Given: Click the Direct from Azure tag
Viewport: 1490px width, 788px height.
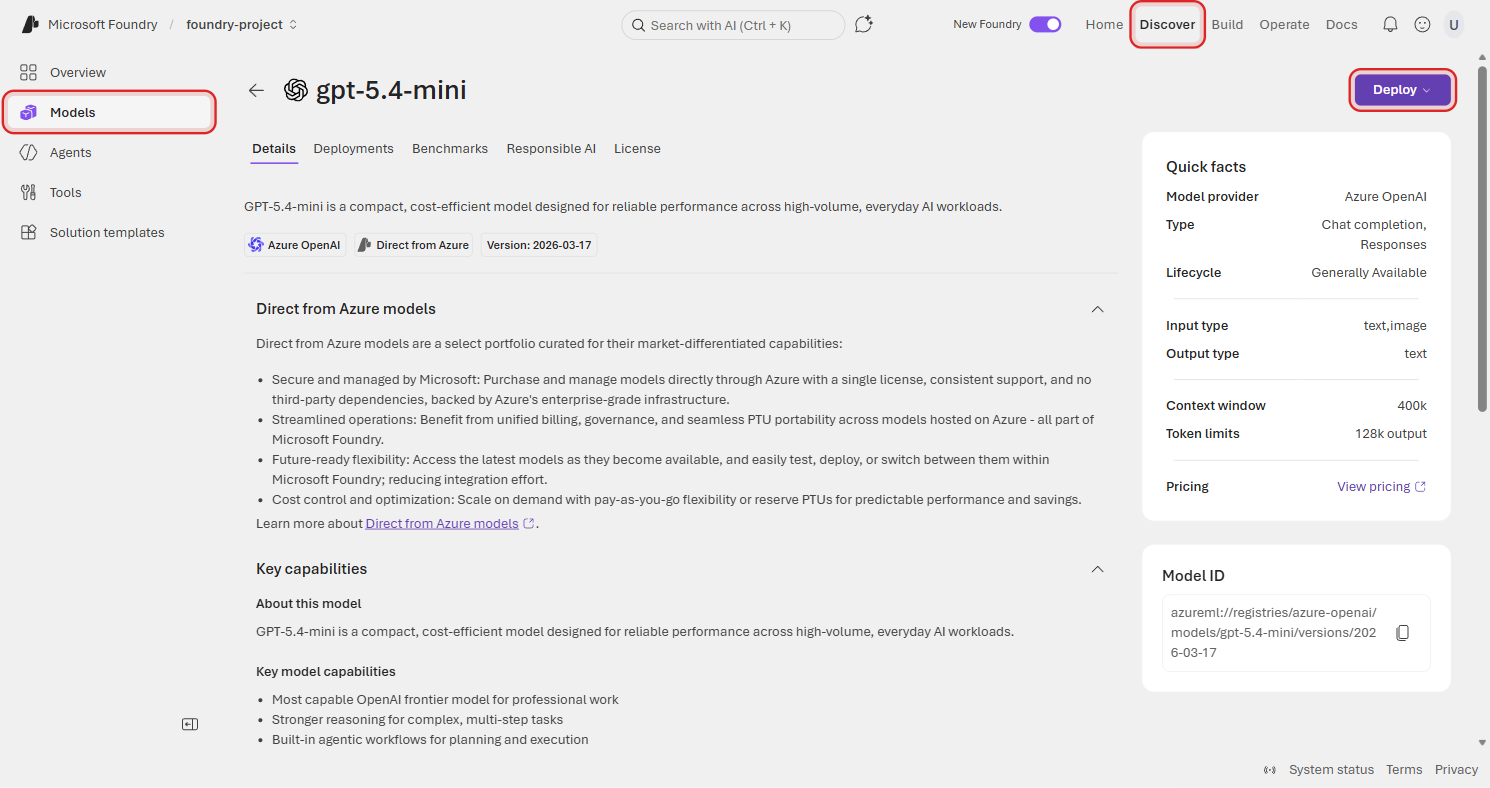Looking at the screenshot, I should pyautogui.click(x=414, y=245).
